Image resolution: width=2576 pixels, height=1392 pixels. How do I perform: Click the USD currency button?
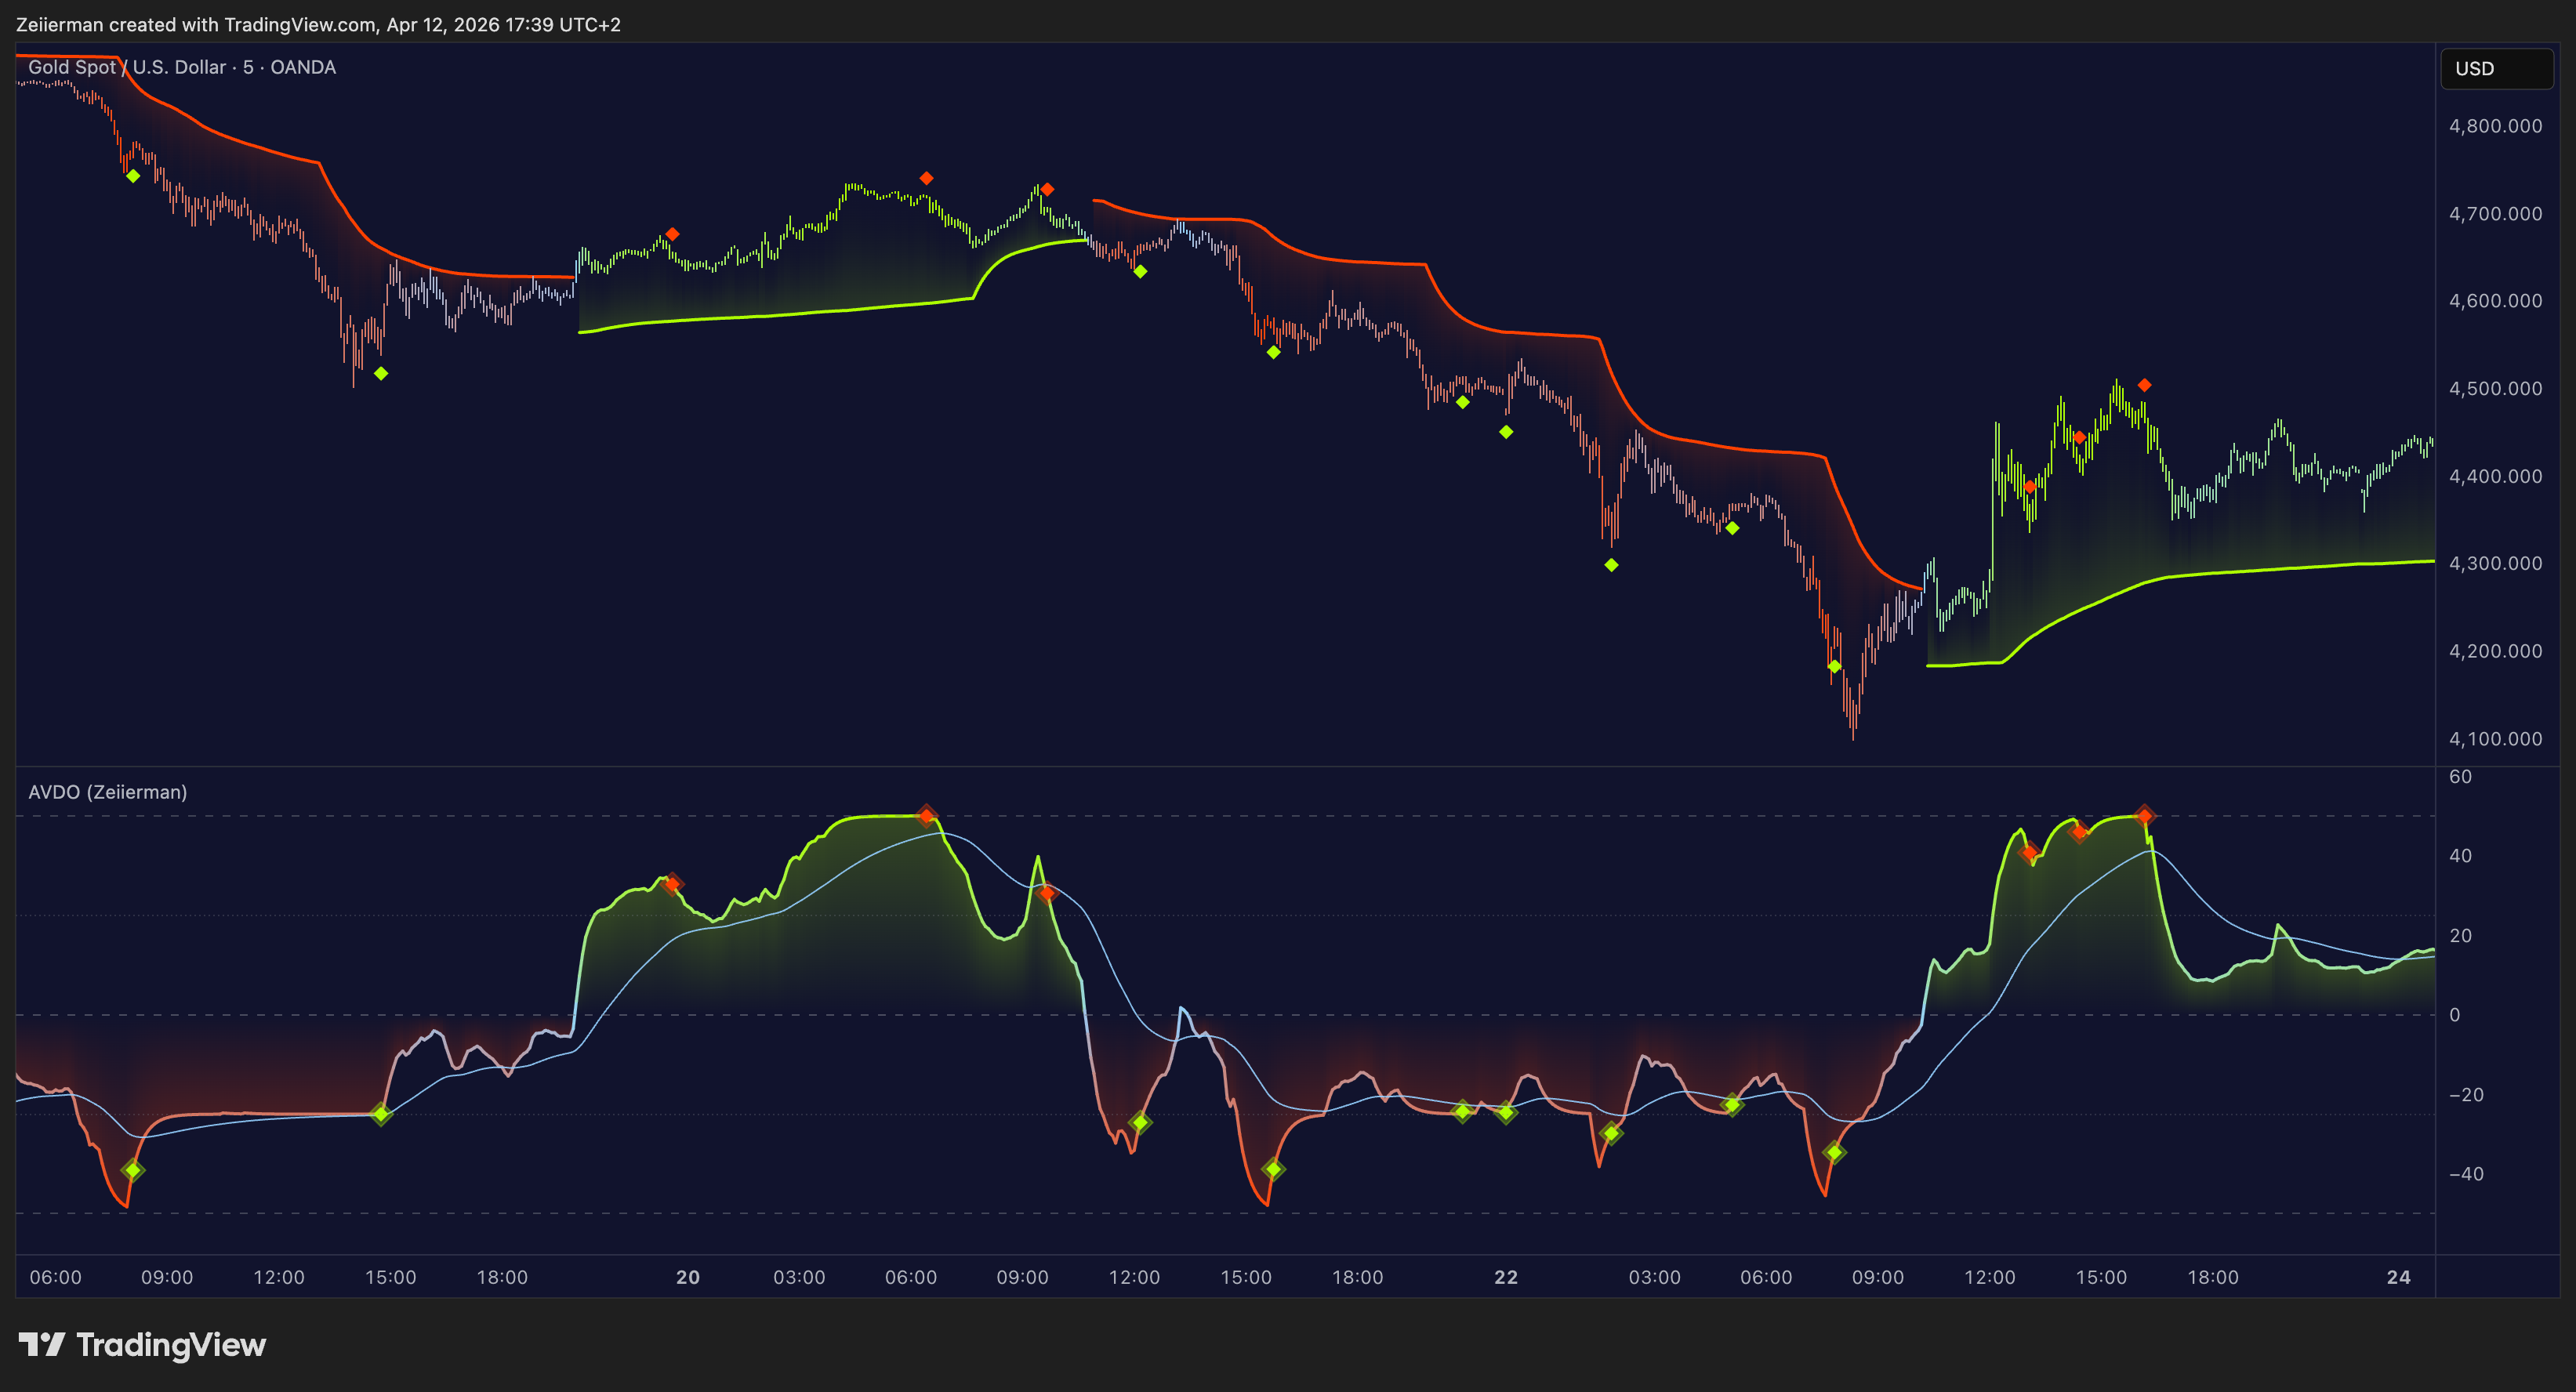(x=2496, y=69)
